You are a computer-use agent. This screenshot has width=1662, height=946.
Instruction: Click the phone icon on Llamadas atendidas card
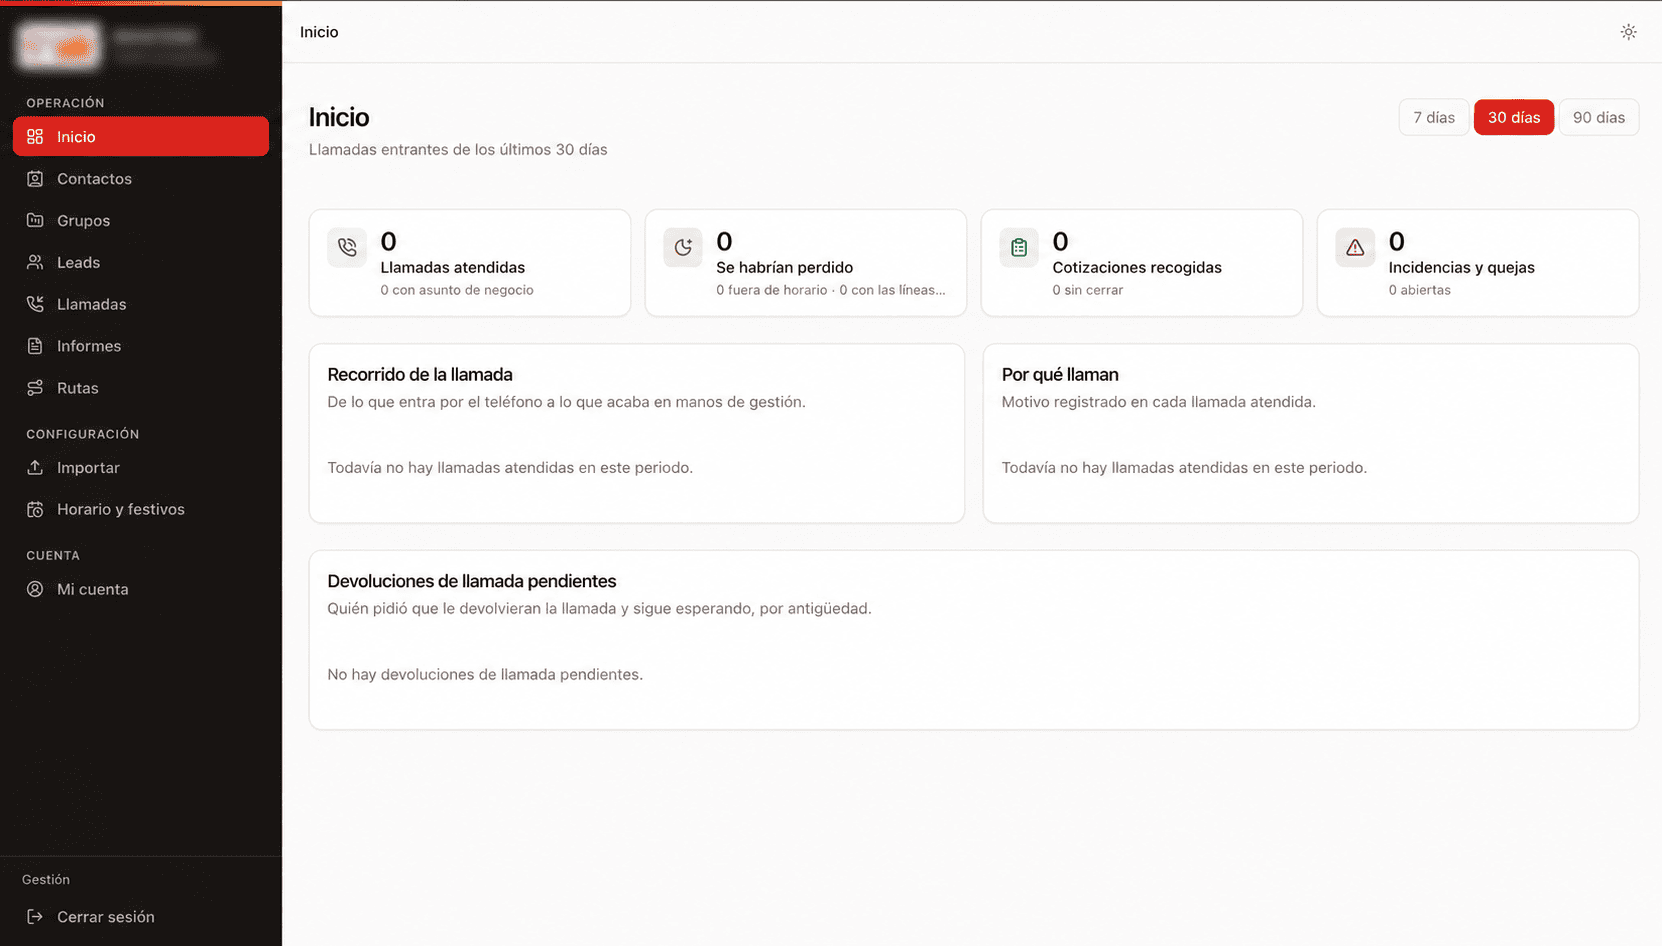pos(347,247)
